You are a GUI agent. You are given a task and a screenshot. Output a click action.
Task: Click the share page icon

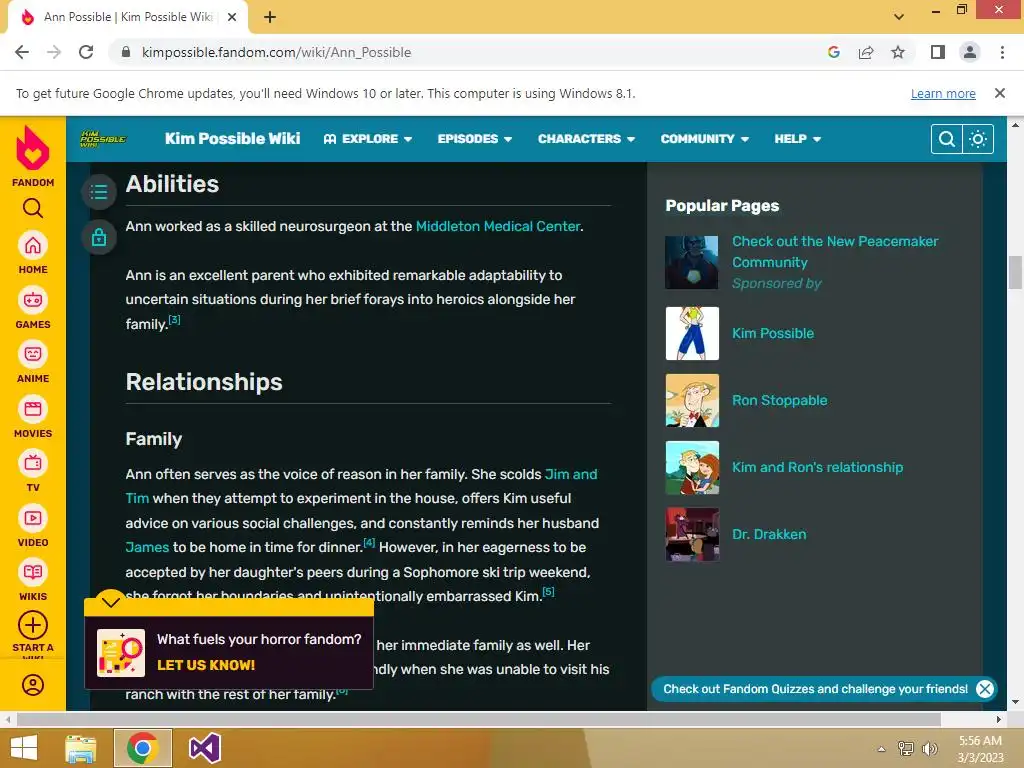866,52
